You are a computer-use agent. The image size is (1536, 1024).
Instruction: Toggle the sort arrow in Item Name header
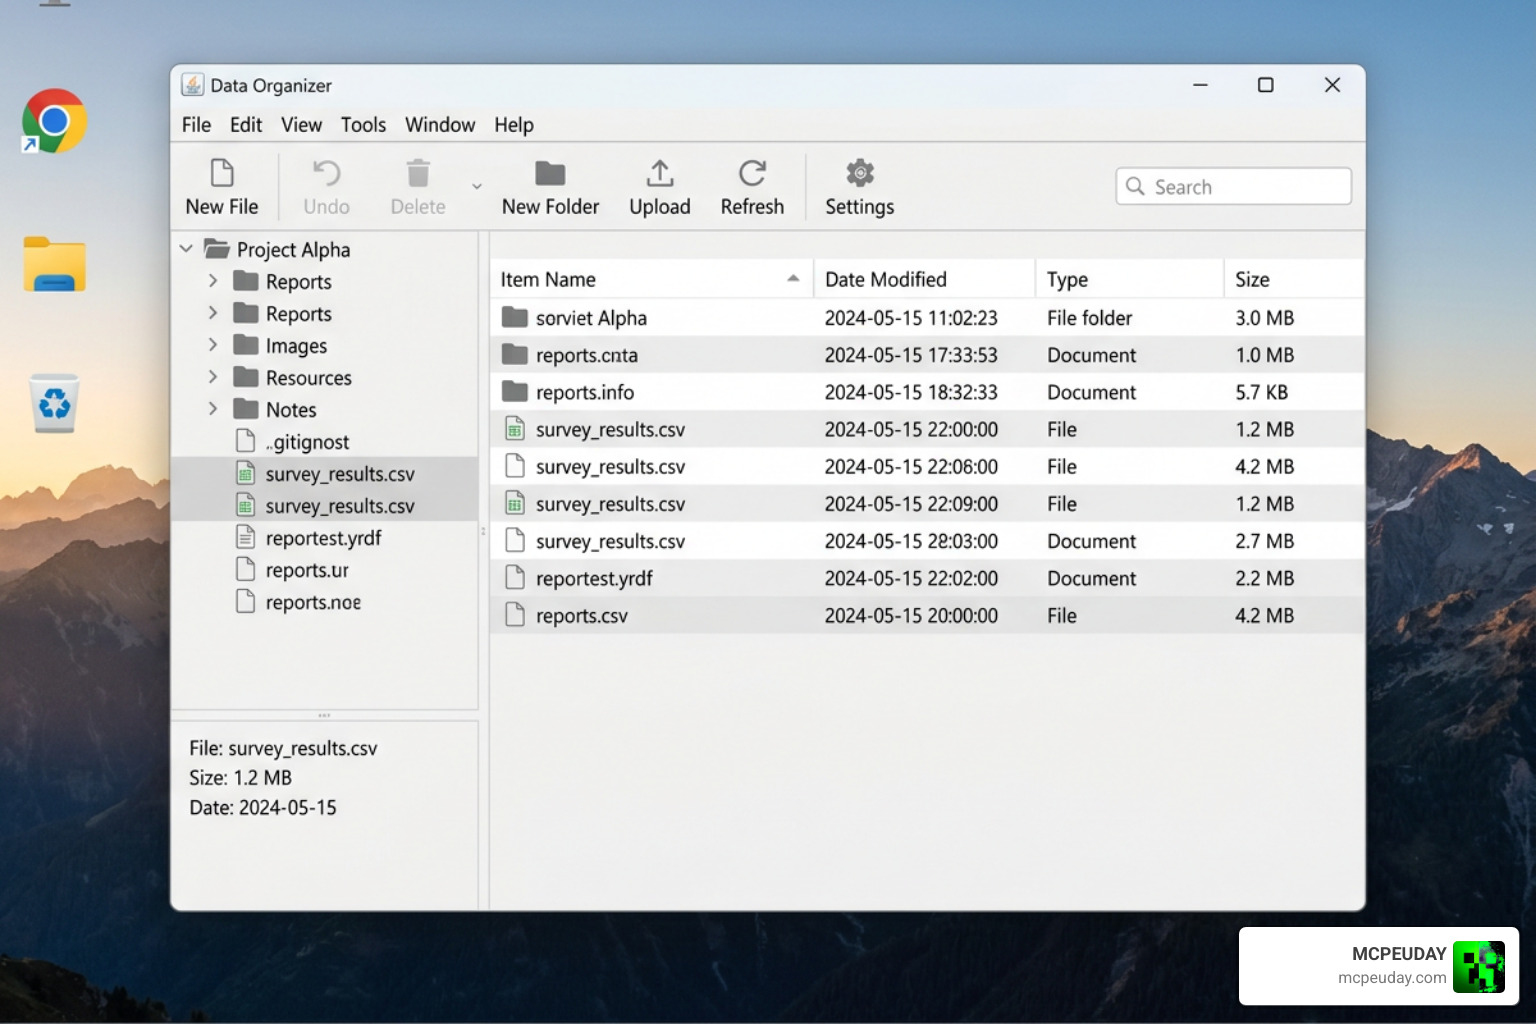[x=793, y=279]
